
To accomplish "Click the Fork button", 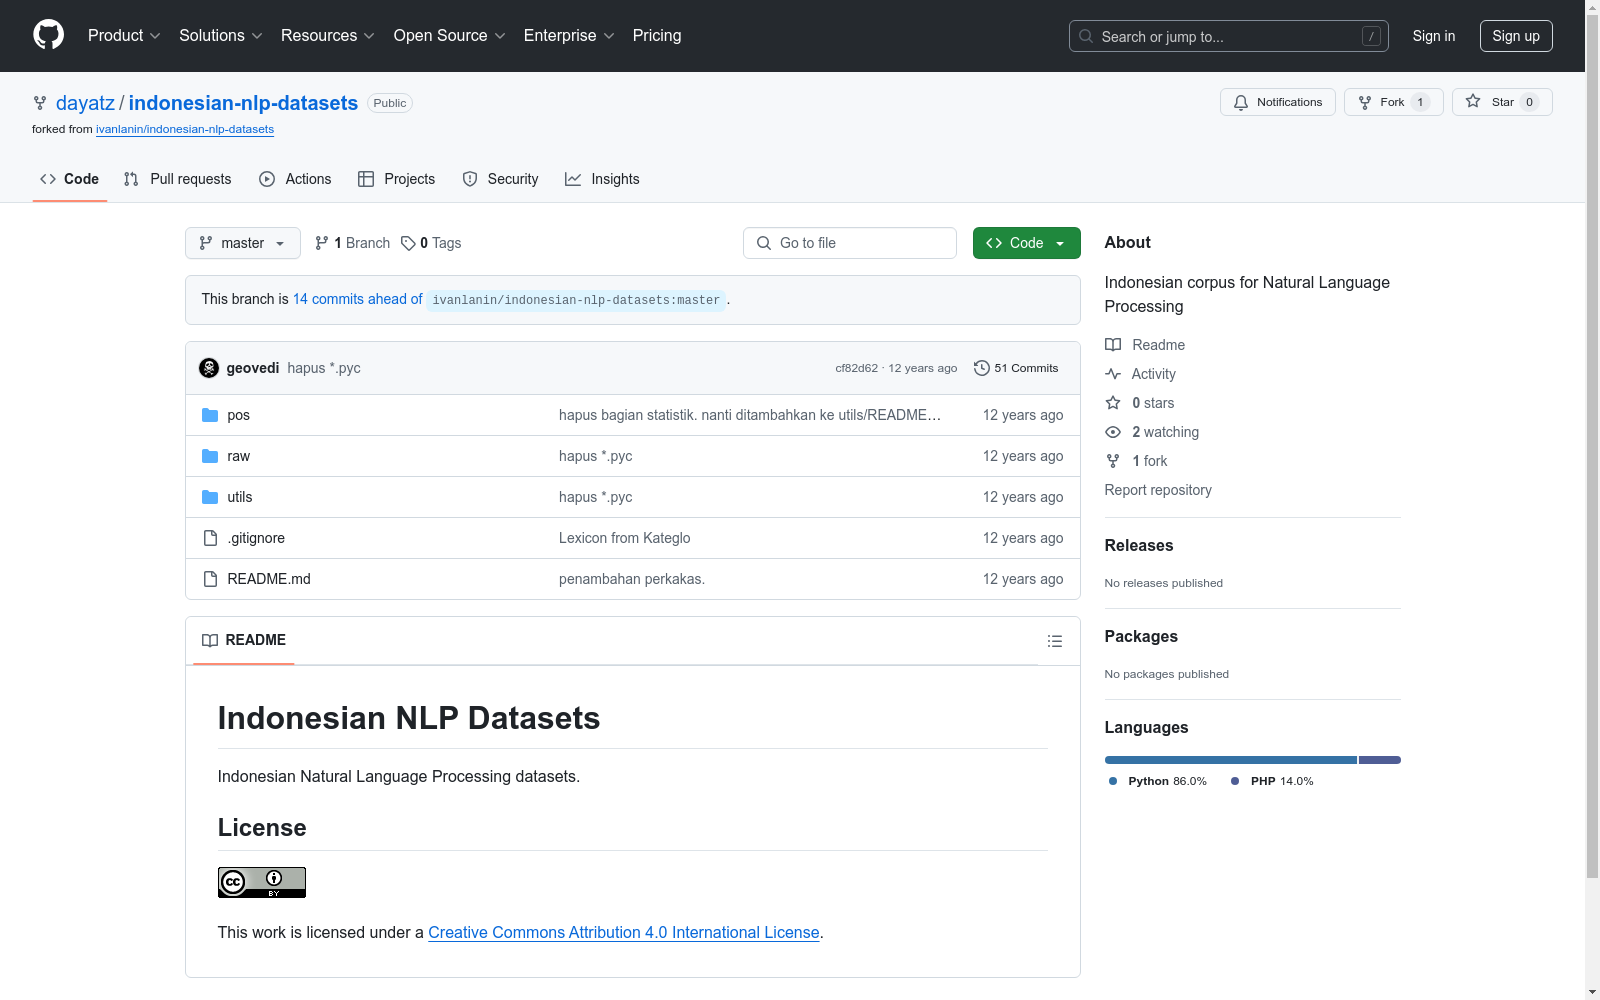I will (x=1393, y=102).
